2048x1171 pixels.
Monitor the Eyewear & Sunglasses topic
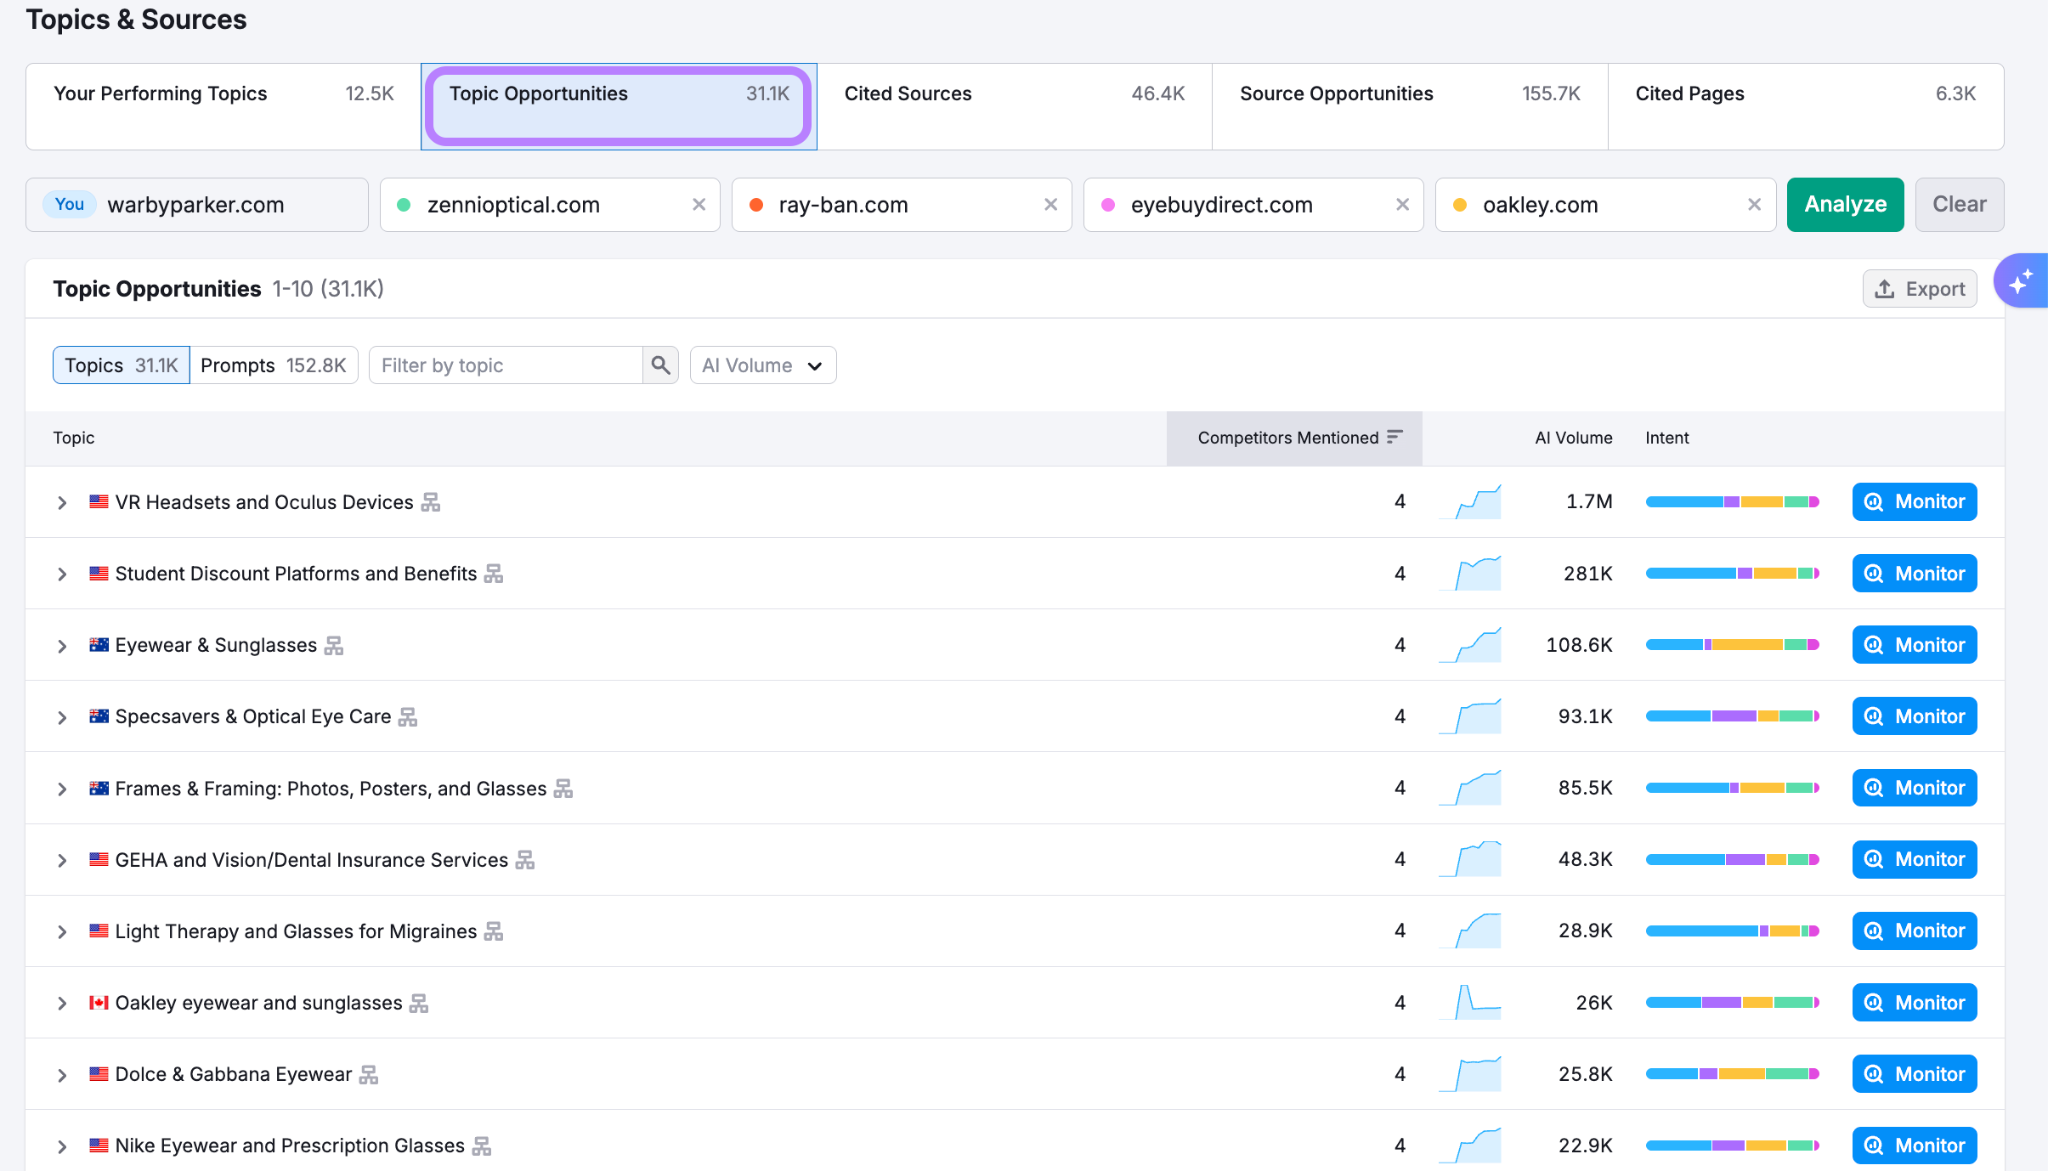[x=1914, y=645]
